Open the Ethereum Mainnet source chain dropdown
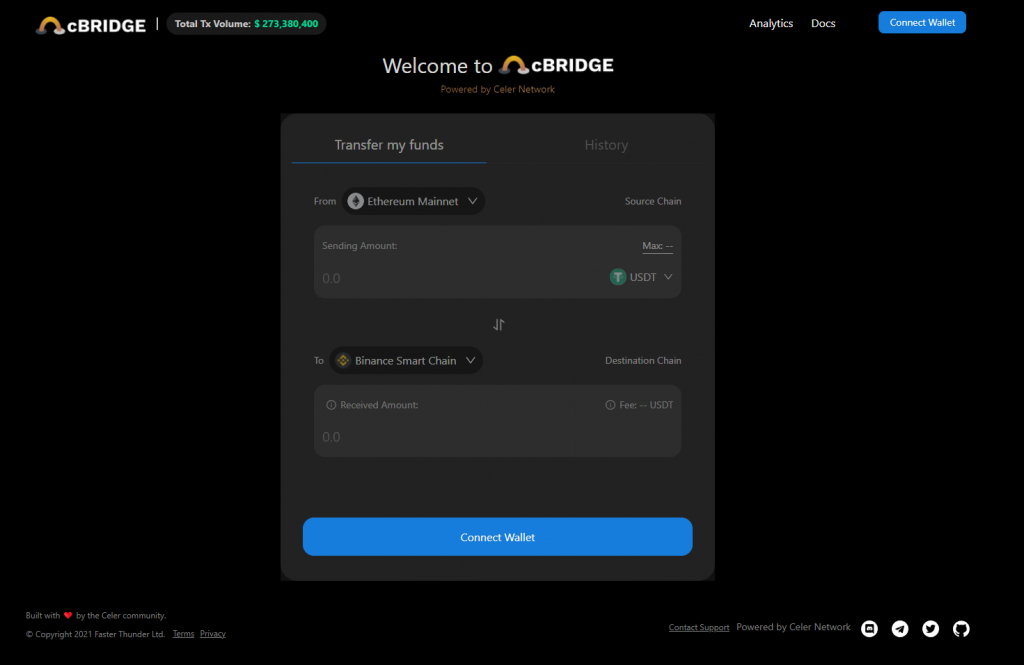Viewport: 1024px width, 665px height. (413, 201)
